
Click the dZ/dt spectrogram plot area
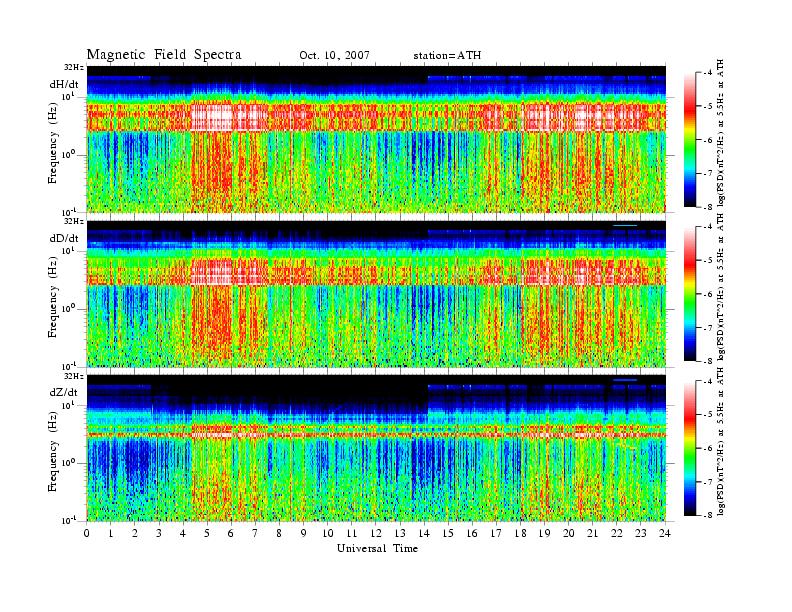point(376,448)
